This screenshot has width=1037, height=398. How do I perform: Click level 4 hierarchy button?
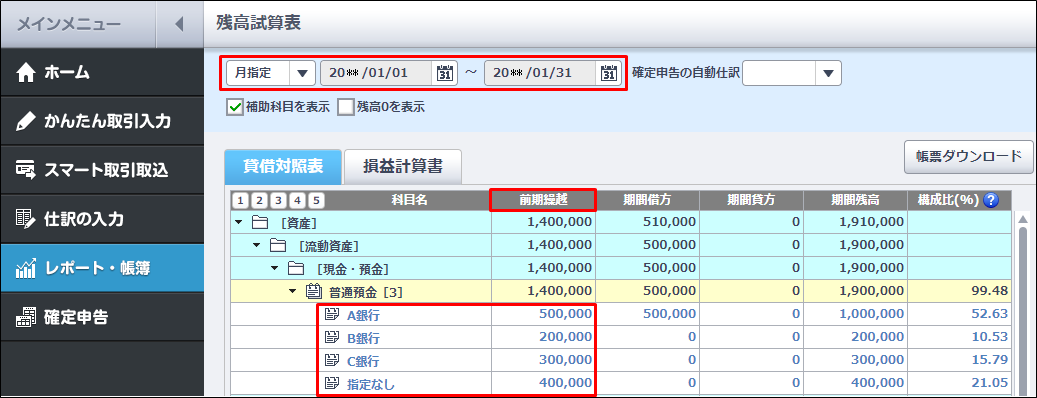point(298,201)
